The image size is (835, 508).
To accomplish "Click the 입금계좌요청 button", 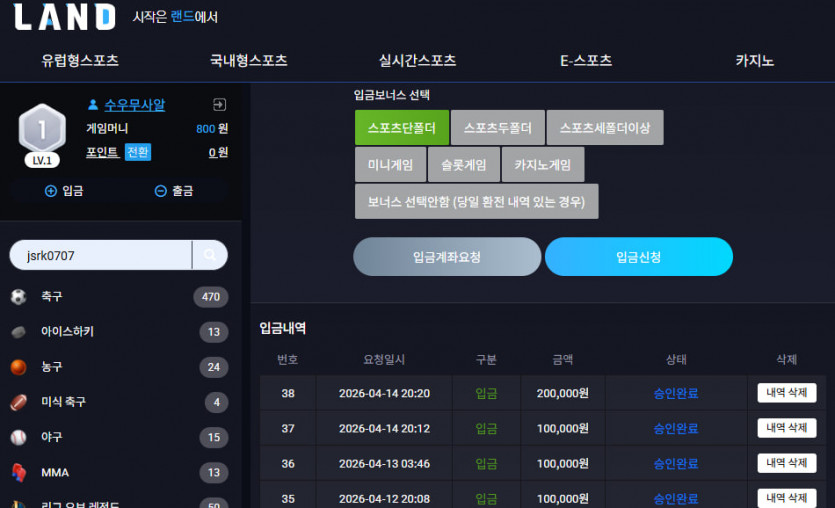I will [x=447, y=257].
